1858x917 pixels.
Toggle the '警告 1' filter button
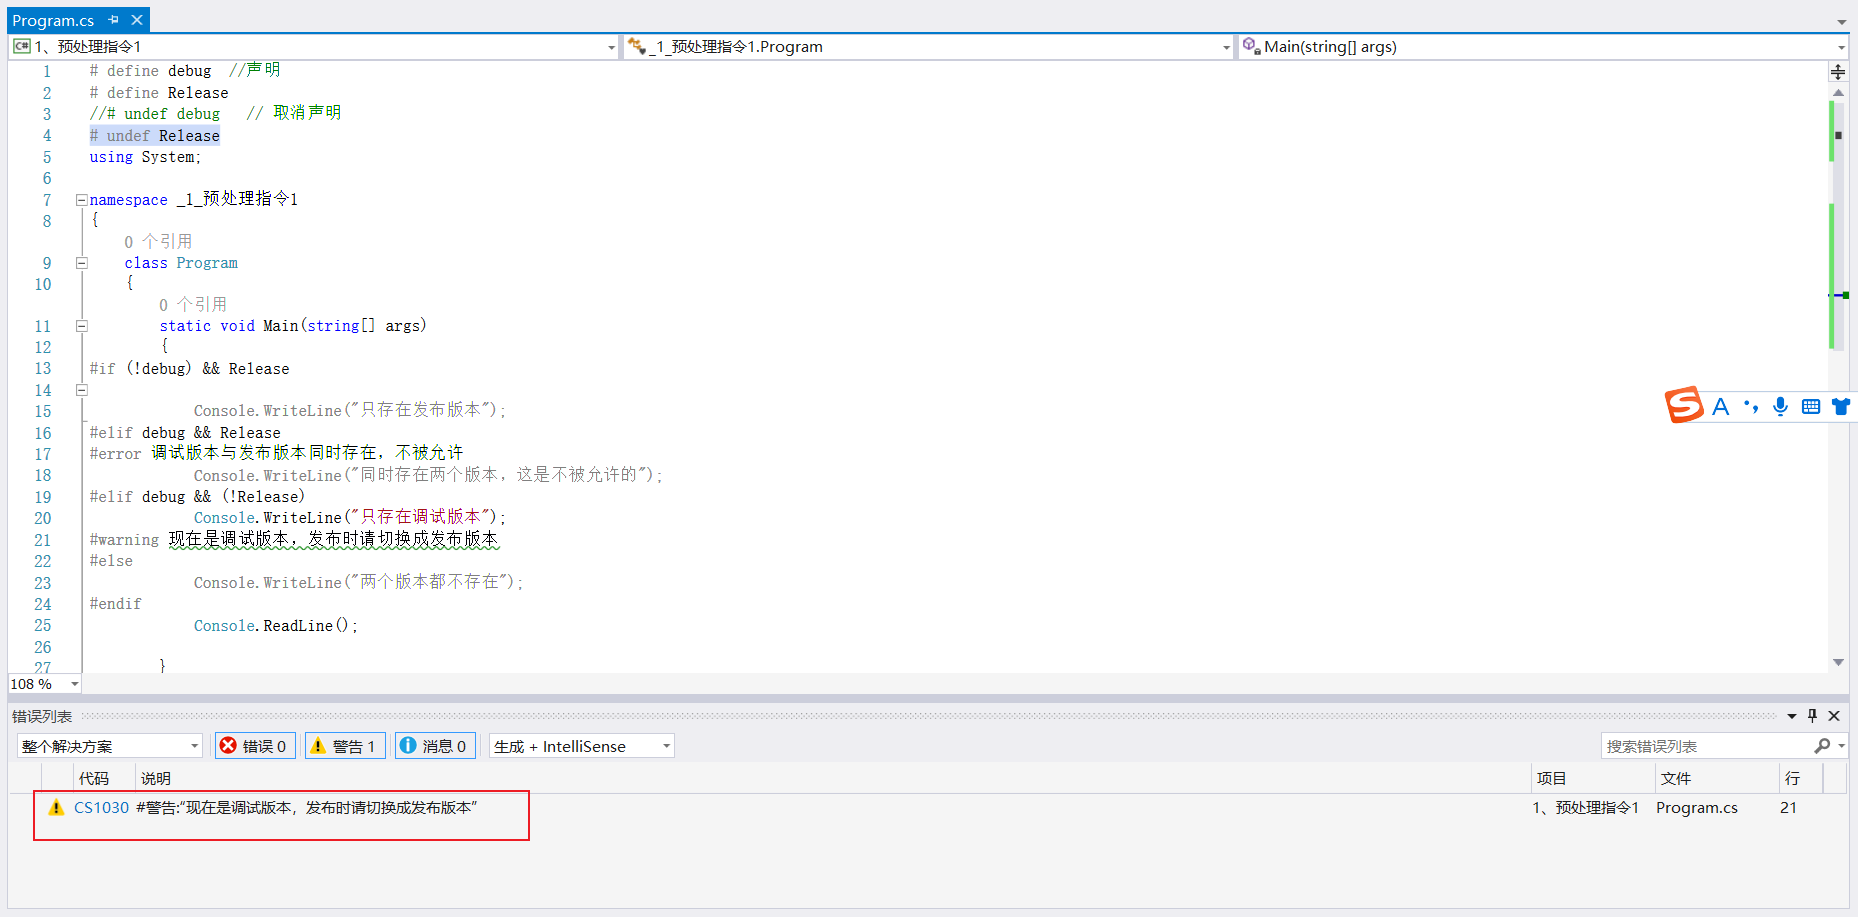tap(345, 746)
